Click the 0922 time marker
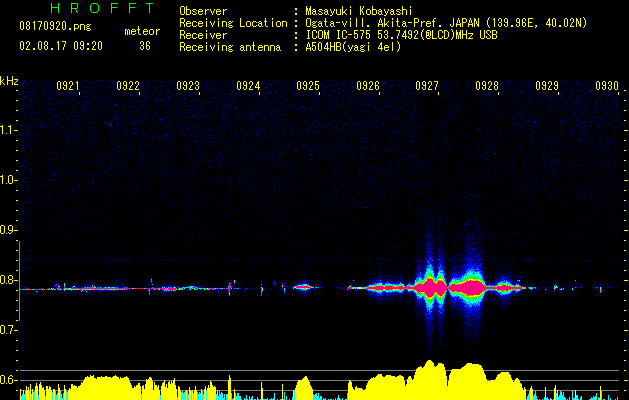Image resolution: width=629 pixels, height=400 pixels. 128,86
